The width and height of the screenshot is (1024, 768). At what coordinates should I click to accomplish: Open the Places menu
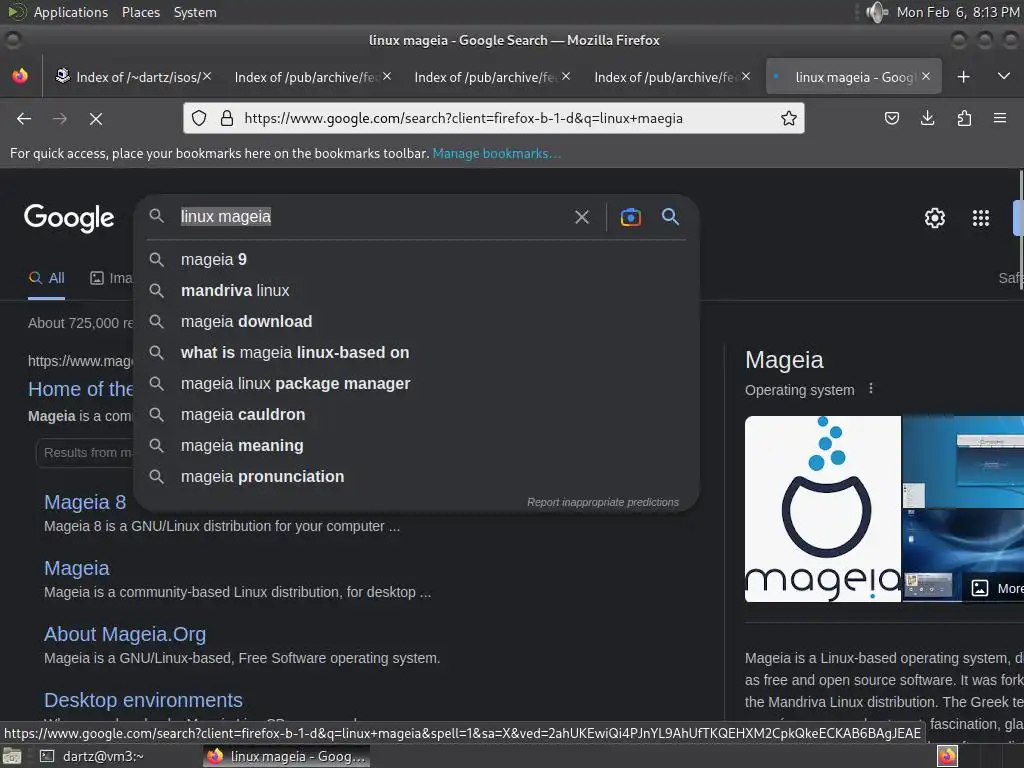(x=140, y=12)
